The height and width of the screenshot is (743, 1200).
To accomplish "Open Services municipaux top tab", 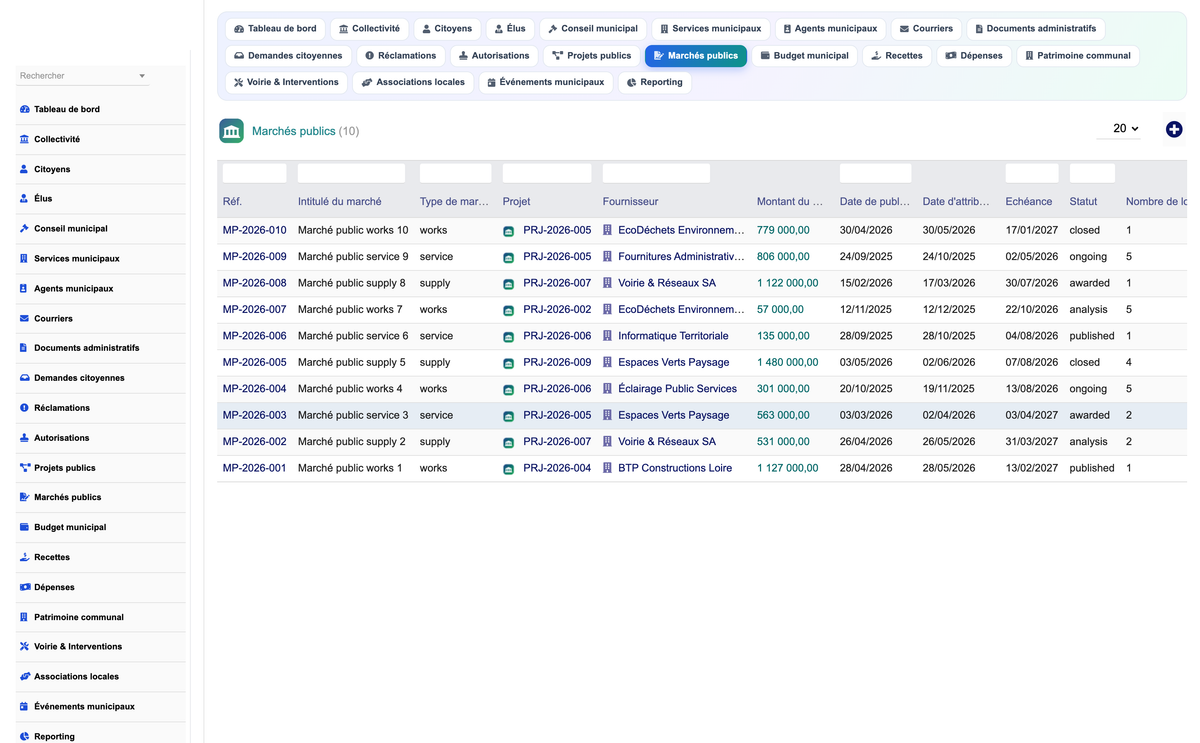I will click(710, 29).
